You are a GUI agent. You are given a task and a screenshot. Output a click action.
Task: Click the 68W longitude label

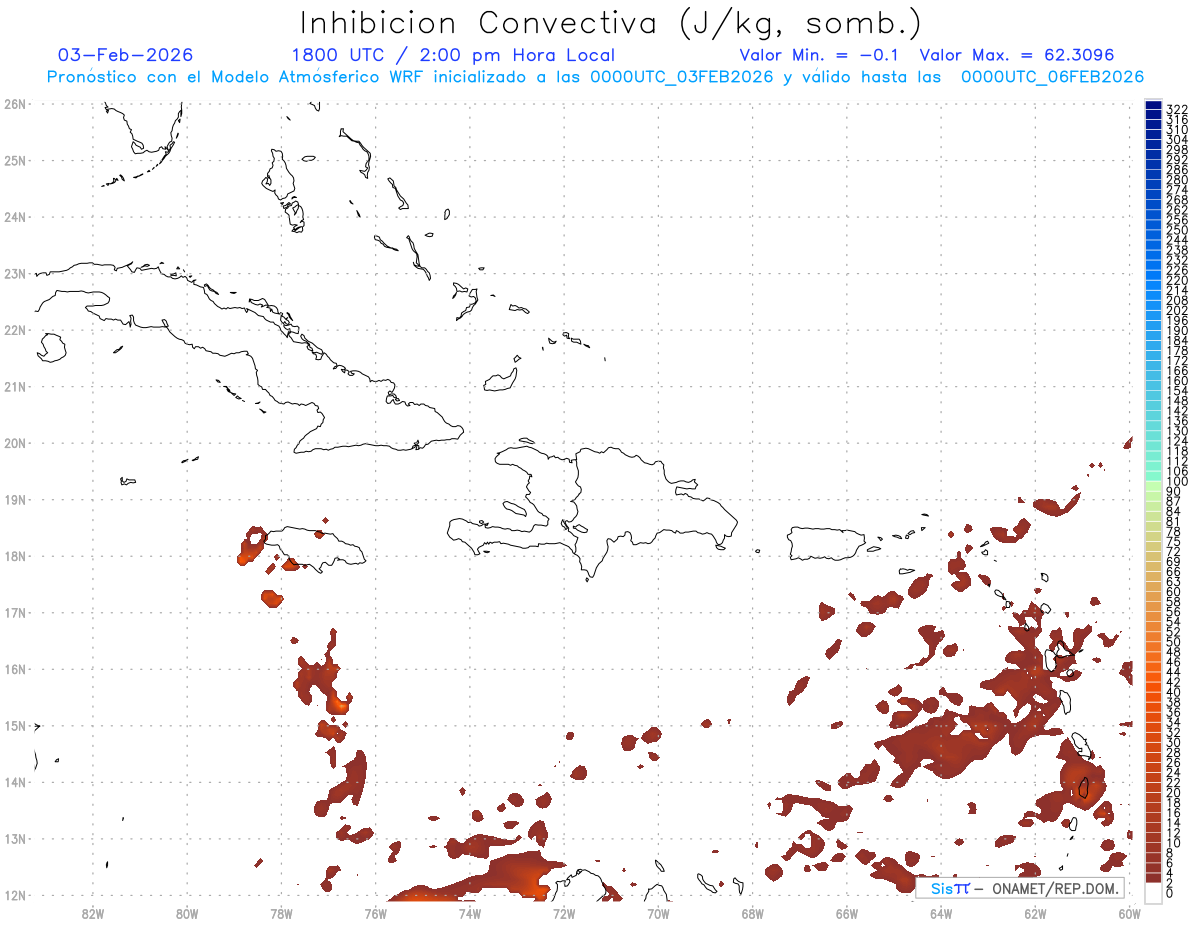(x=752, y=913)
